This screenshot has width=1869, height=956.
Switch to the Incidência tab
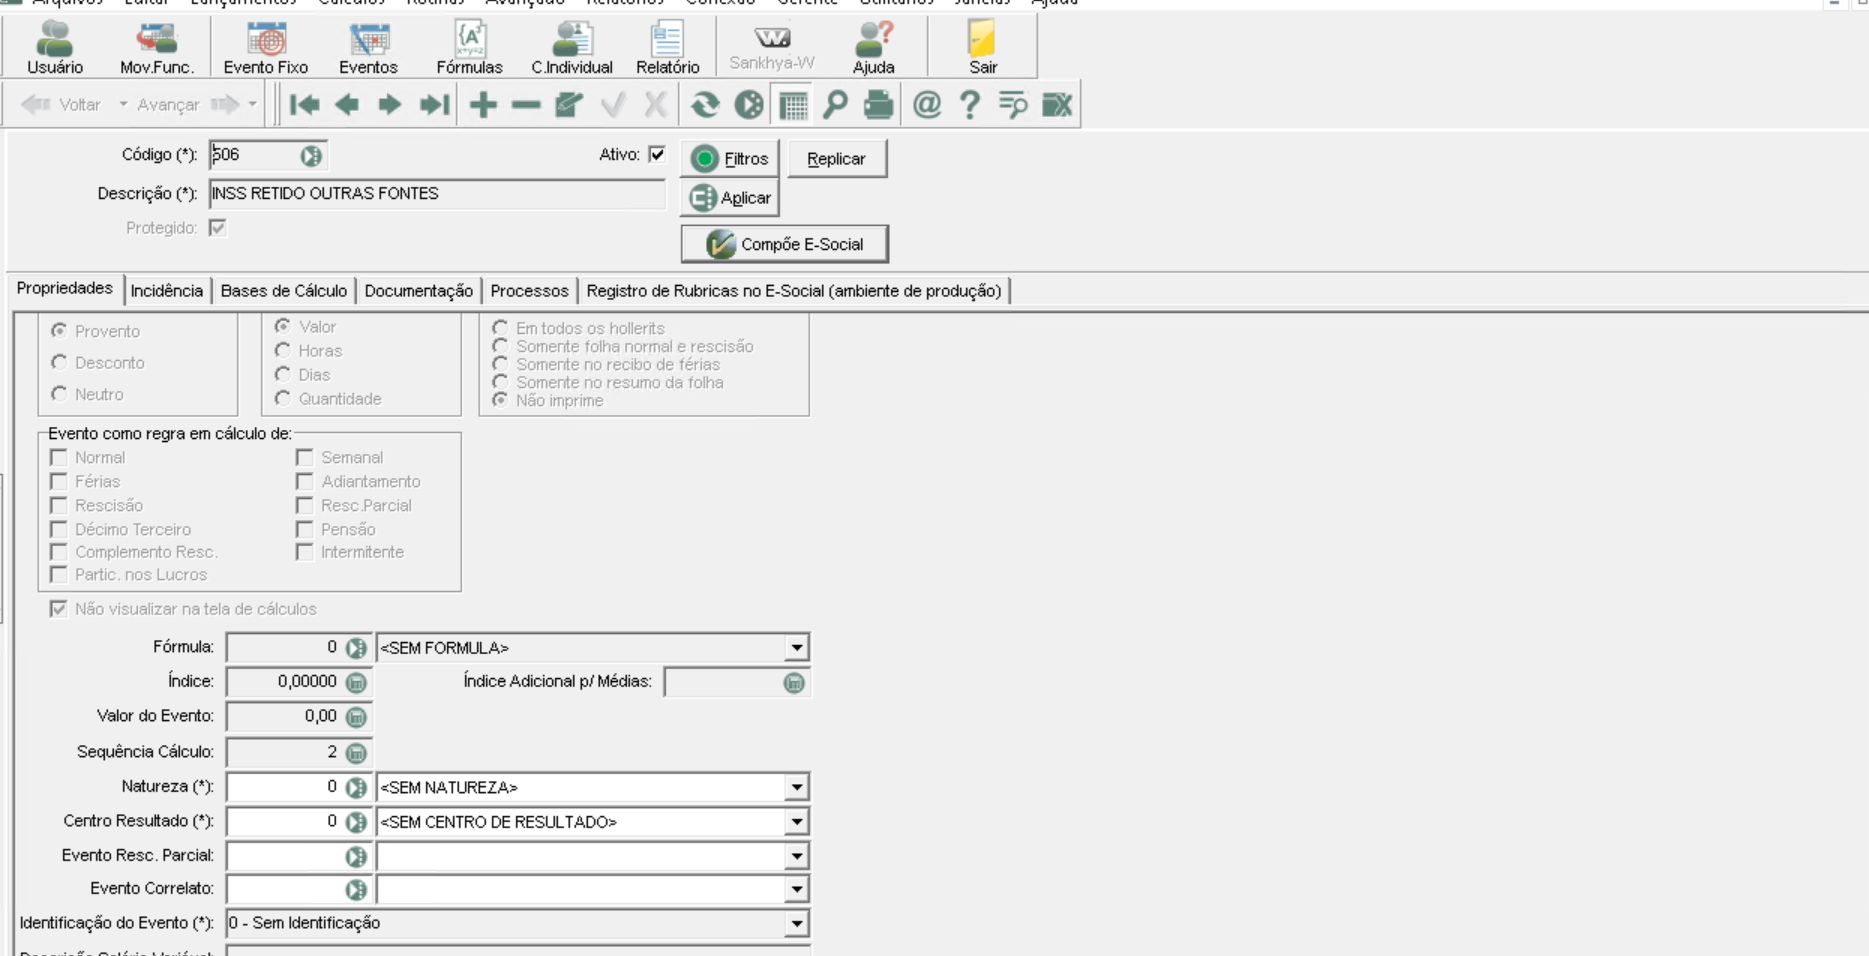tap(166, 291)
